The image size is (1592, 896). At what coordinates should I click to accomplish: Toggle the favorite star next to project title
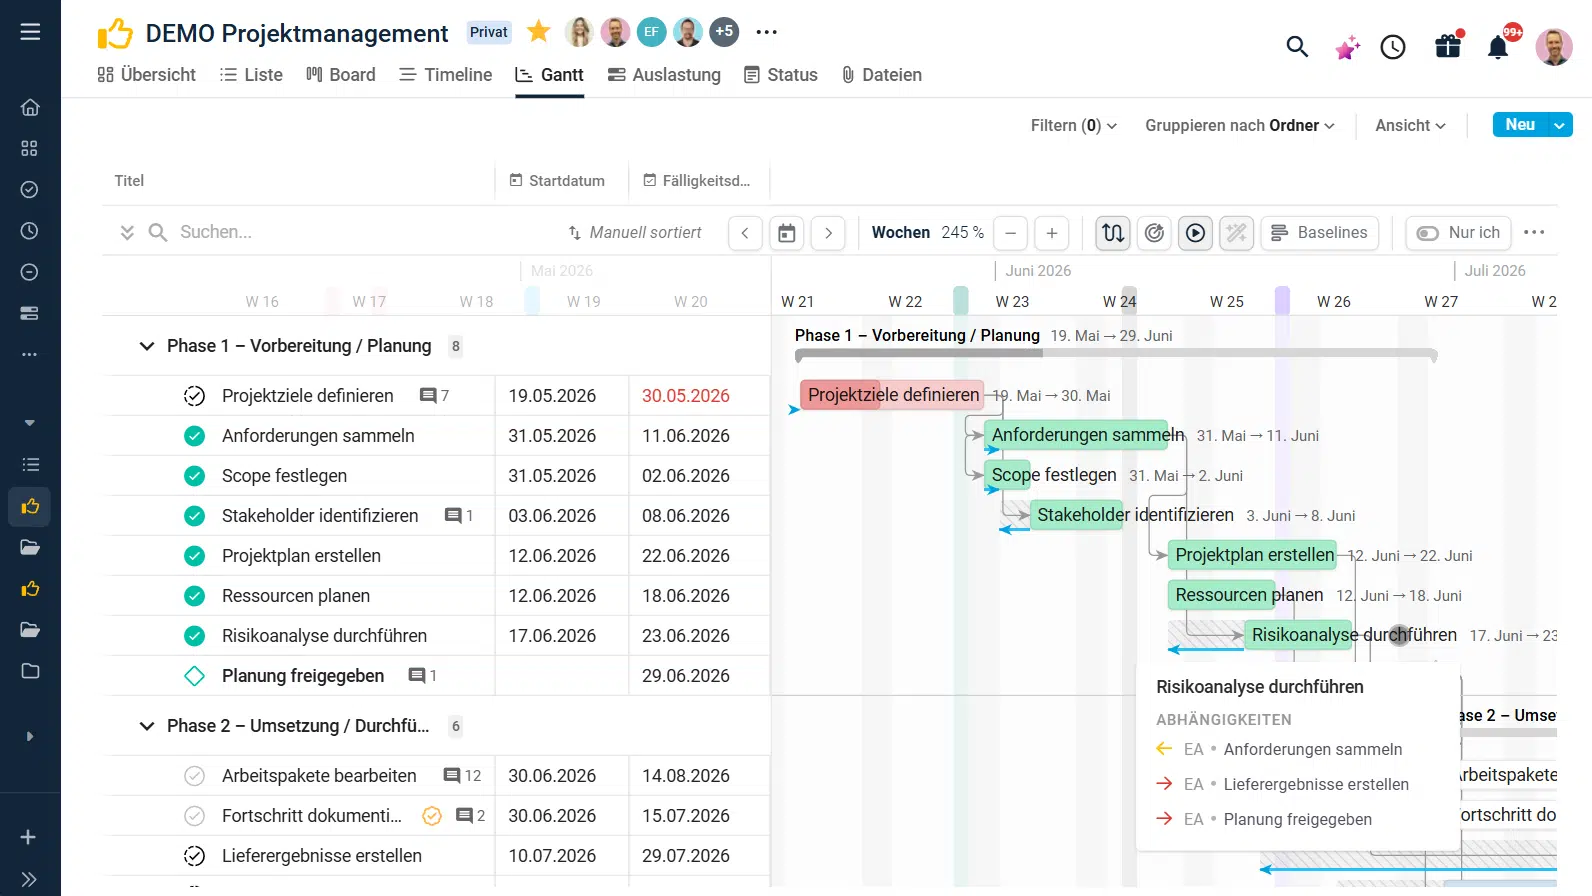(539, 32)
